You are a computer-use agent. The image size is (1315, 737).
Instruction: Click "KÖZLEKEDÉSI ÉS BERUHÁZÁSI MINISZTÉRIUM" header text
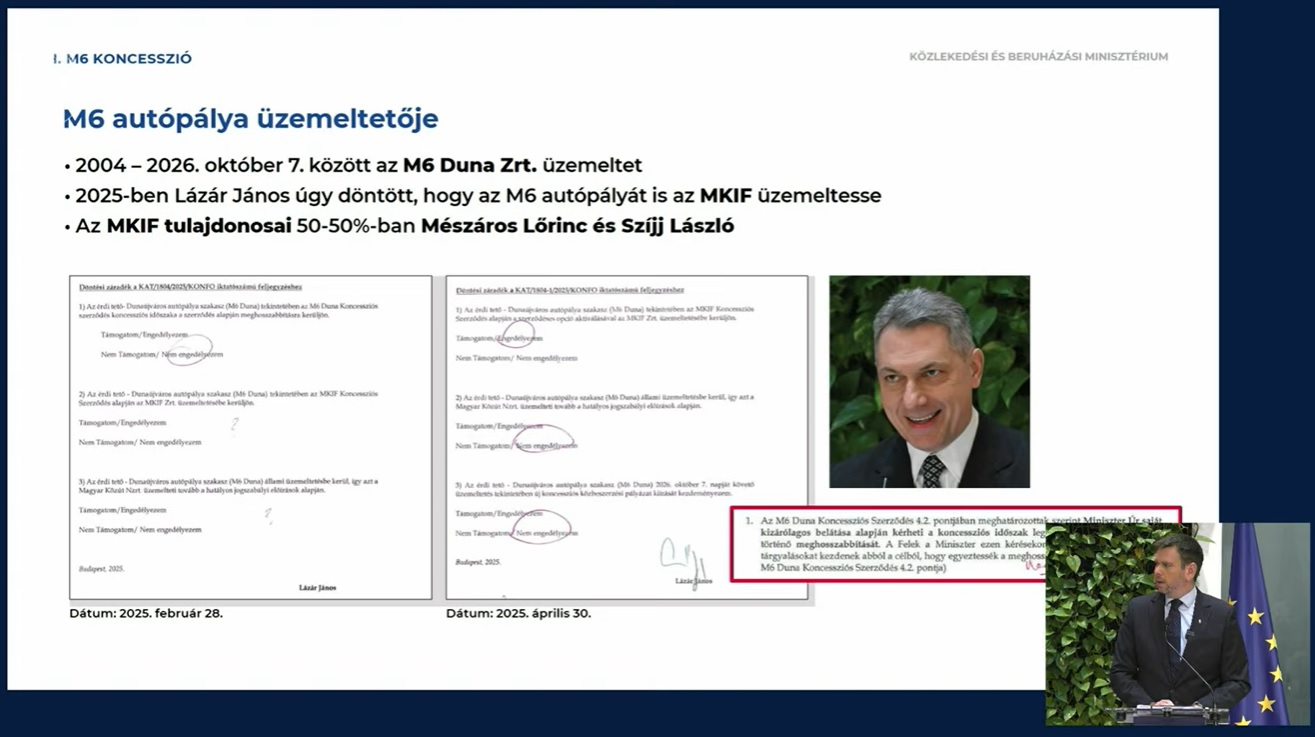pyautogui.click(x=1038, y=57)
